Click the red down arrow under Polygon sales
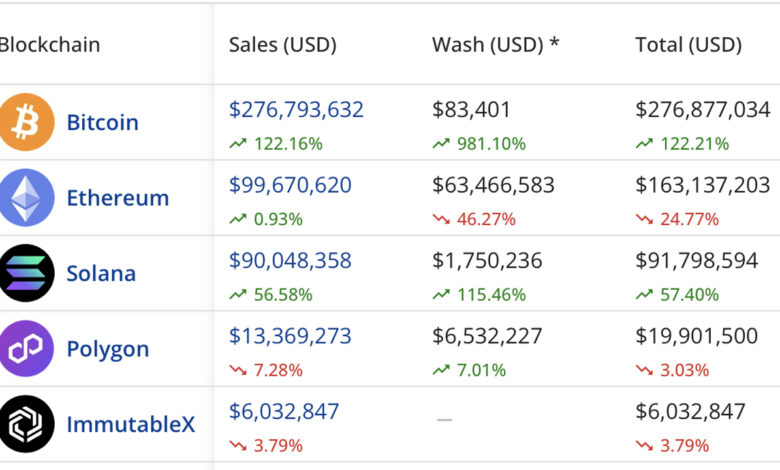The height and width of the screenshot is (470, 780). [238, 370]
